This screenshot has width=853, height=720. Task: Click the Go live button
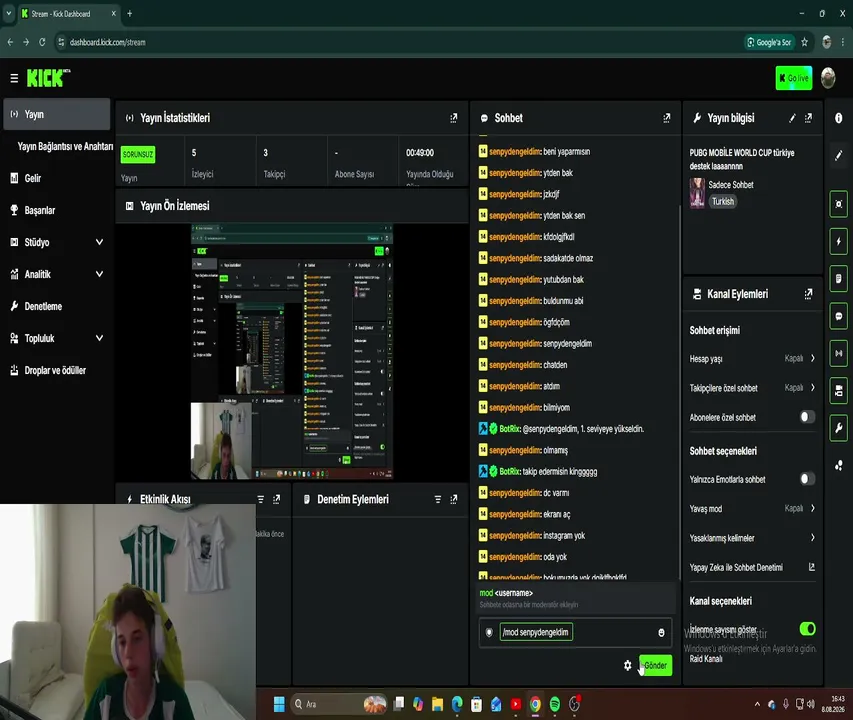794,78
